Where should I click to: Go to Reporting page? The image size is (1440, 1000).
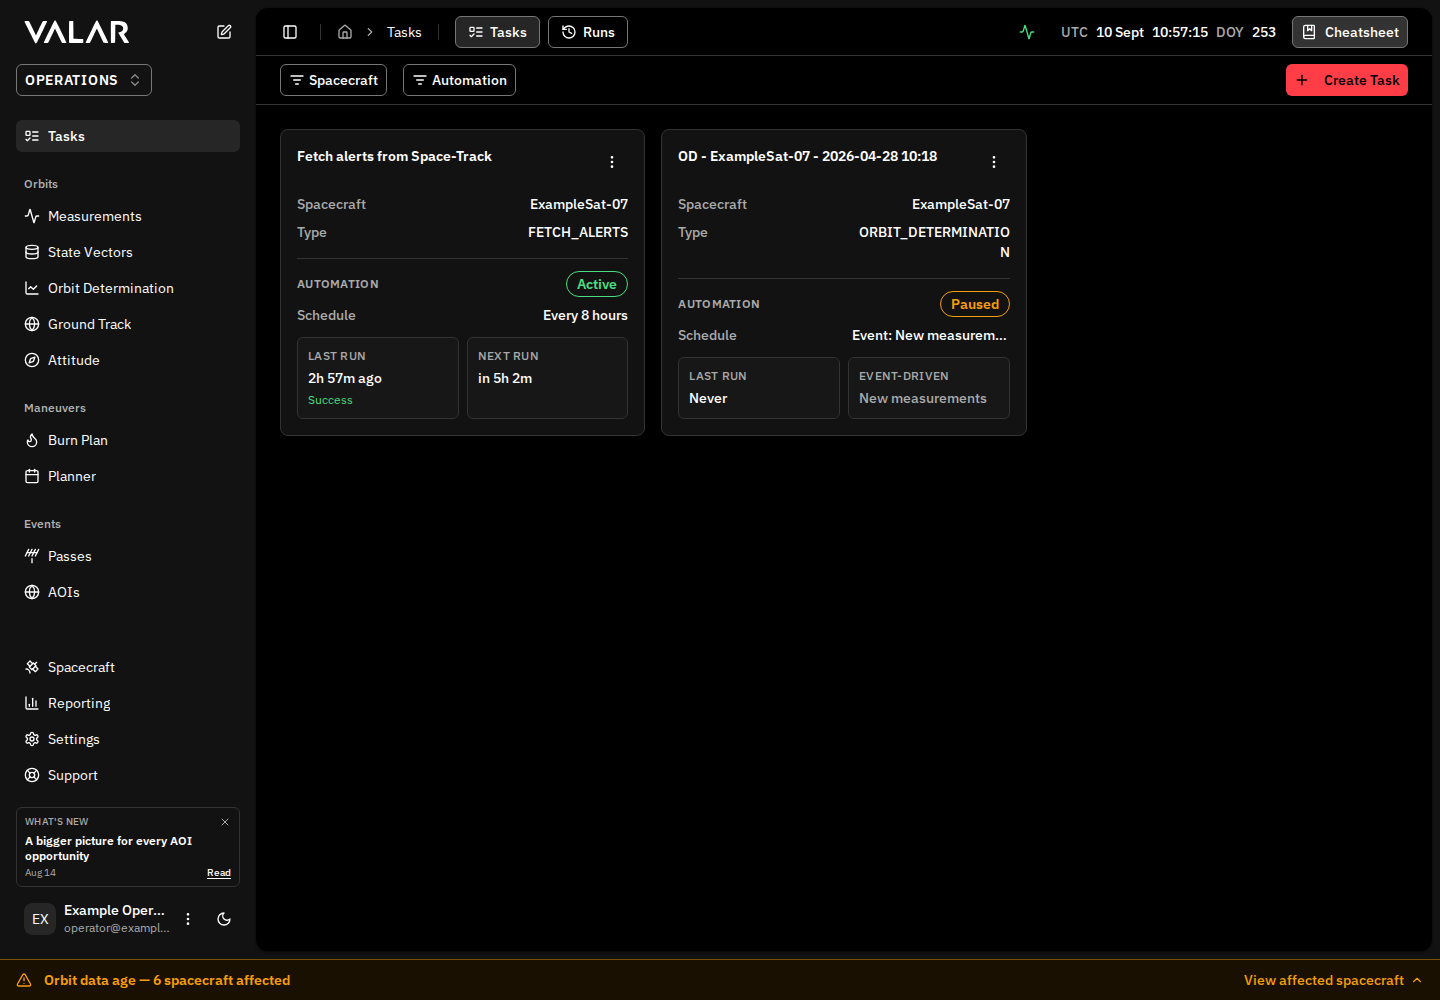(128, 703)
